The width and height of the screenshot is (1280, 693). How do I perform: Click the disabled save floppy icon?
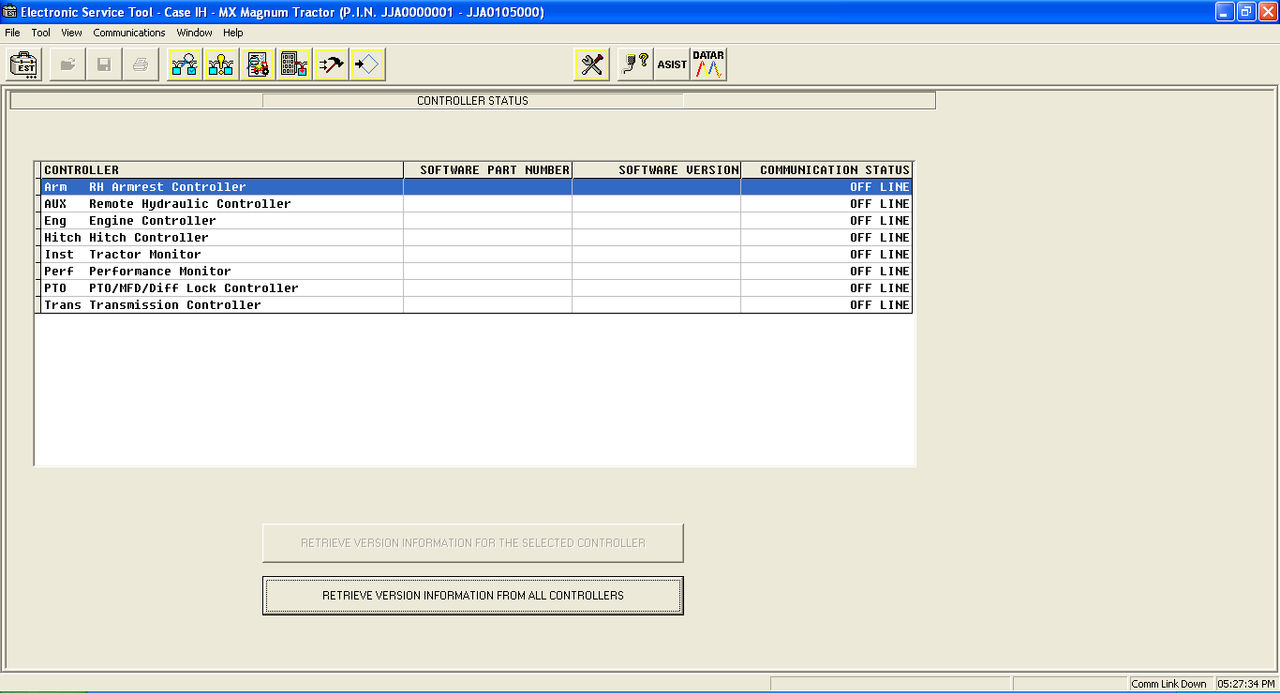tap(104, 65)
